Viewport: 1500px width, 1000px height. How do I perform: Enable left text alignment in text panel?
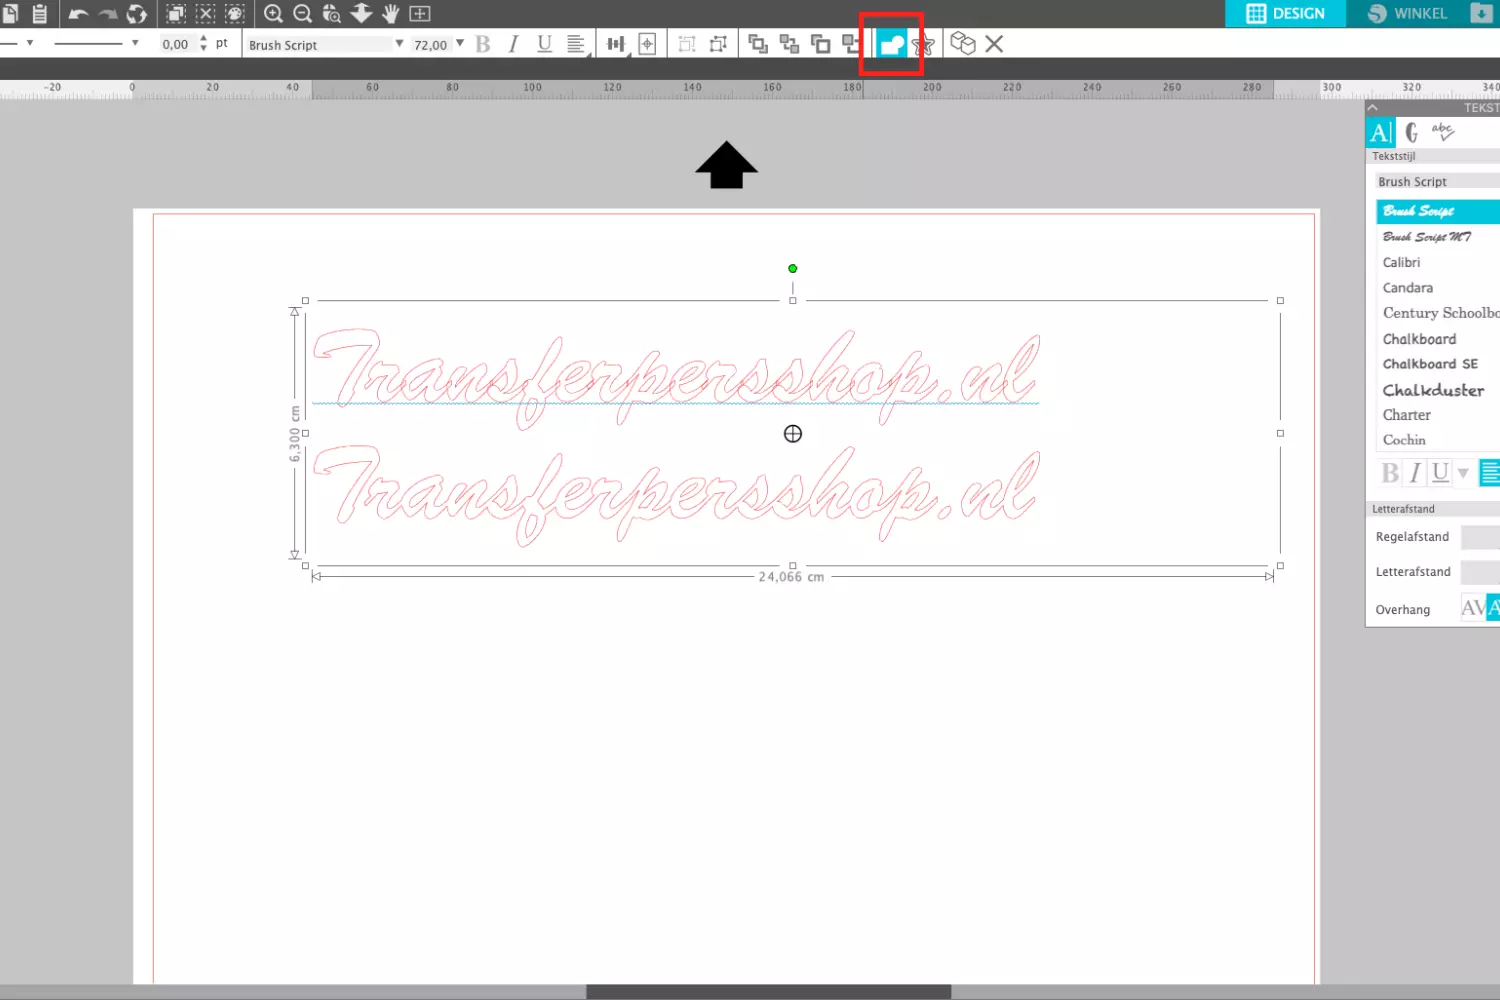1489,473
